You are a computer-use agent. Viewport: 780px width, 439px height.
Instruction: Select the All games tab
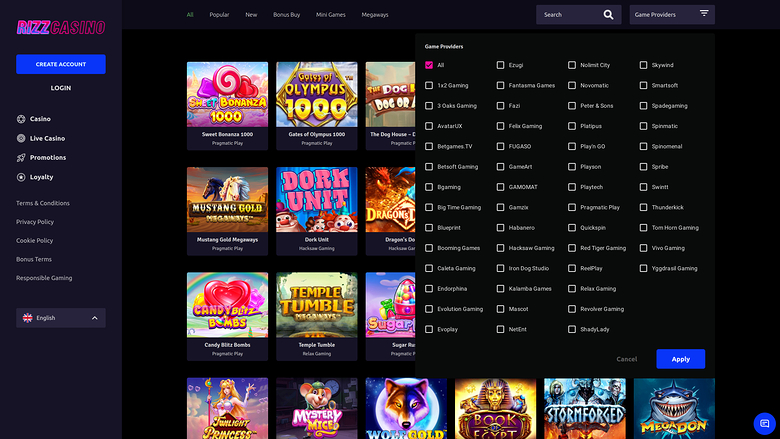coord(190,15)
